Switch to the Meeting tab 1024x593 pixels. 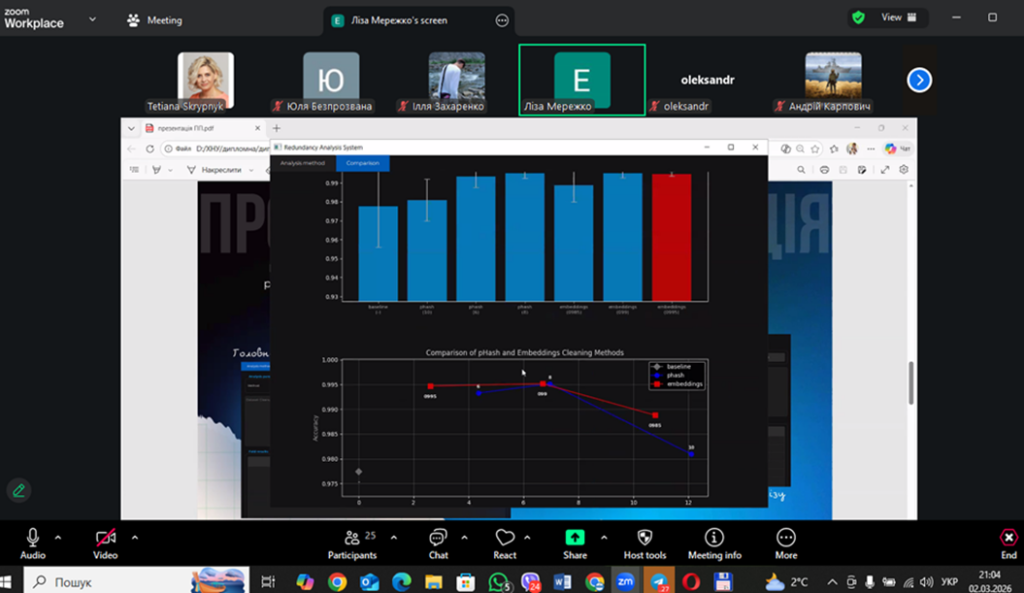[155, 19]
